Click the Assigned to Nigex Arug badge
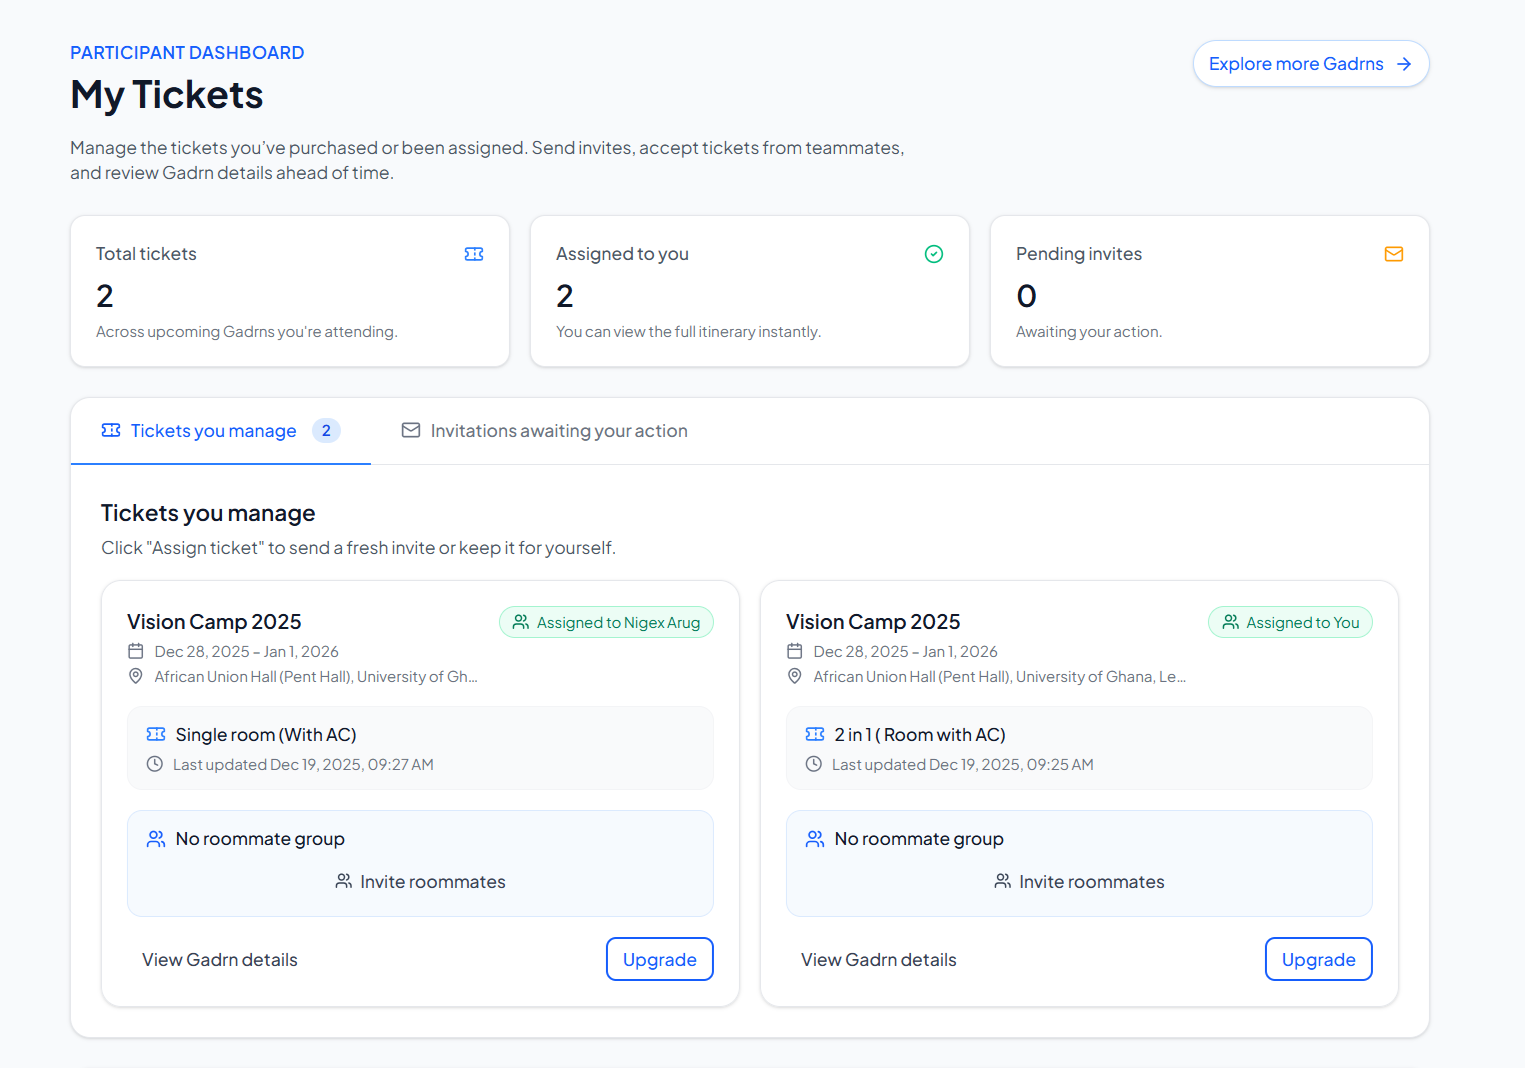The image size is (1525, 1068). [x=606, y=622]
